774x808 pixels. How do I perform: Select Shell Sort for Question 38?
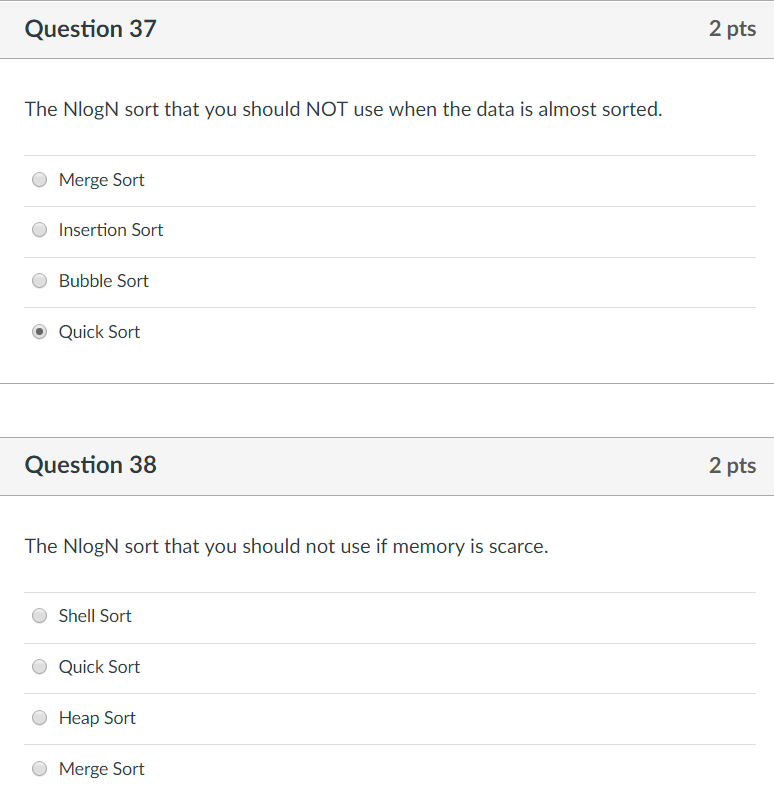[39, 616]
